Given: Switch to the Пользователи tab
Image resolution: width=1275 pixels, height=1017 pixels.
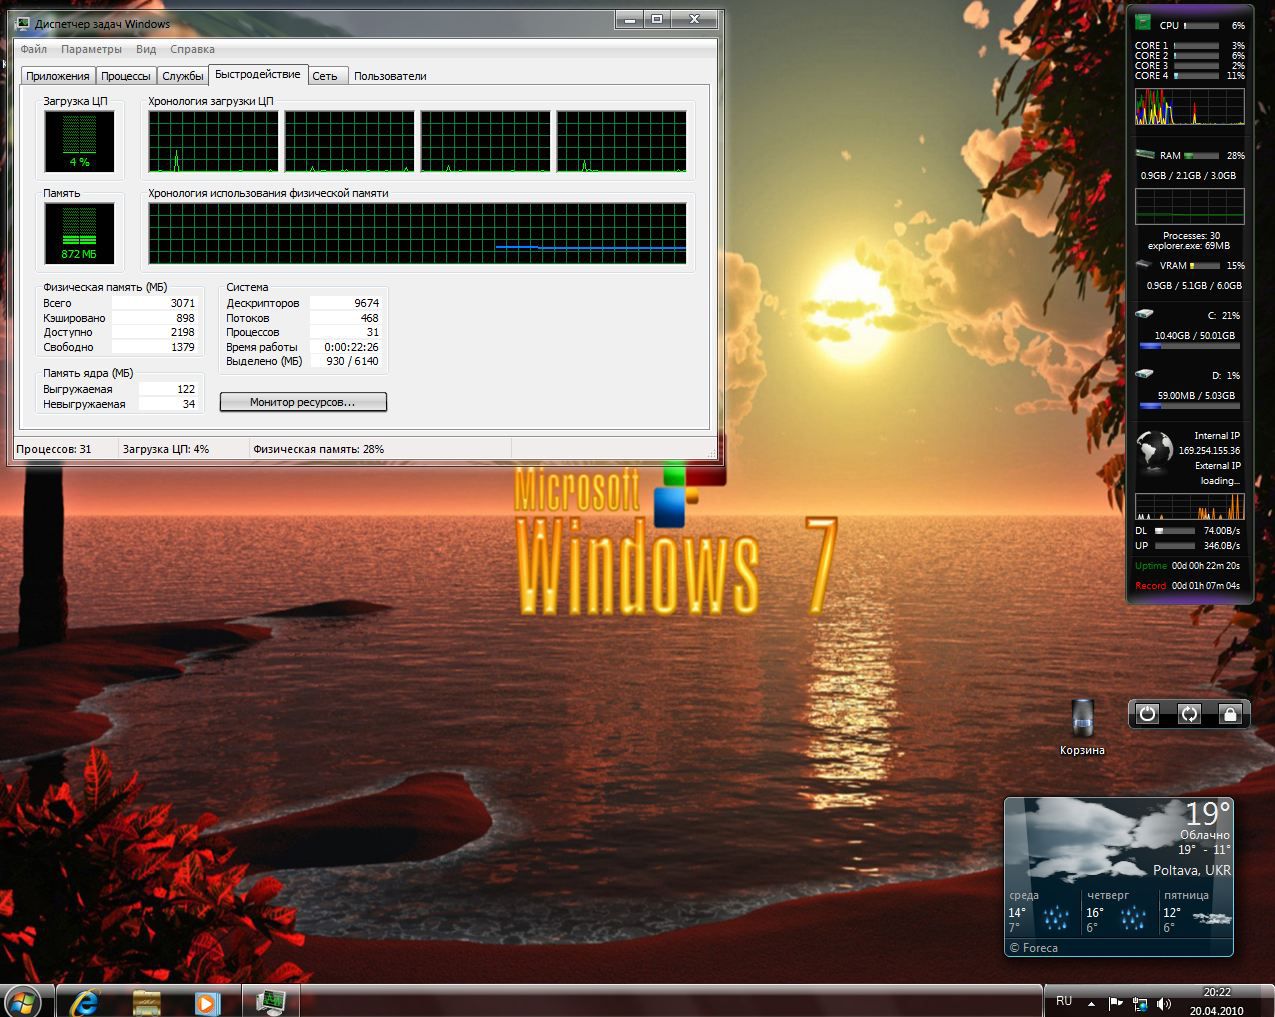Looking at the screenshot, I should pos(390,76).
